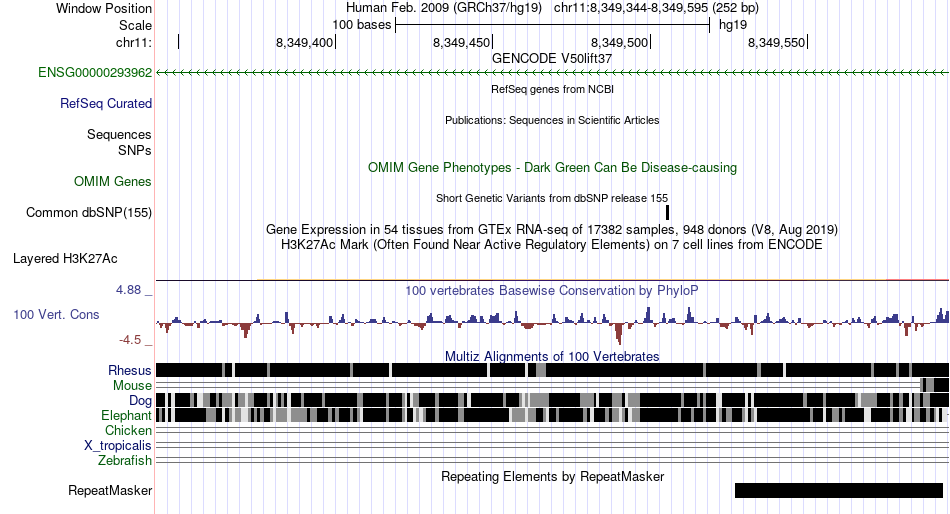Select the Dog alignment label
This screenshot has height=514, width=950.
click(x=140, y=401)
